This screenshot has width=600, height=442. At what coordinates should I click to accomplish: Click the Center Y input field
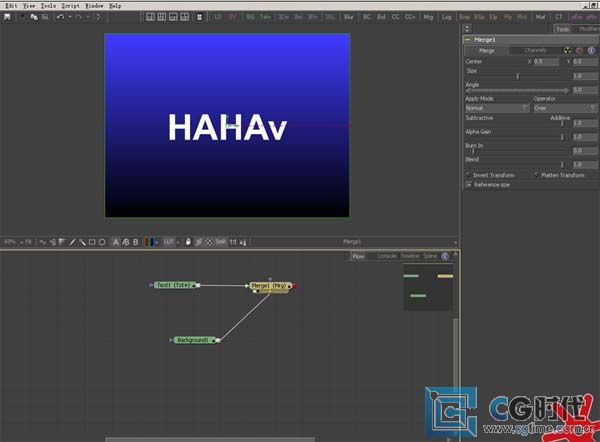click(585, 62)
